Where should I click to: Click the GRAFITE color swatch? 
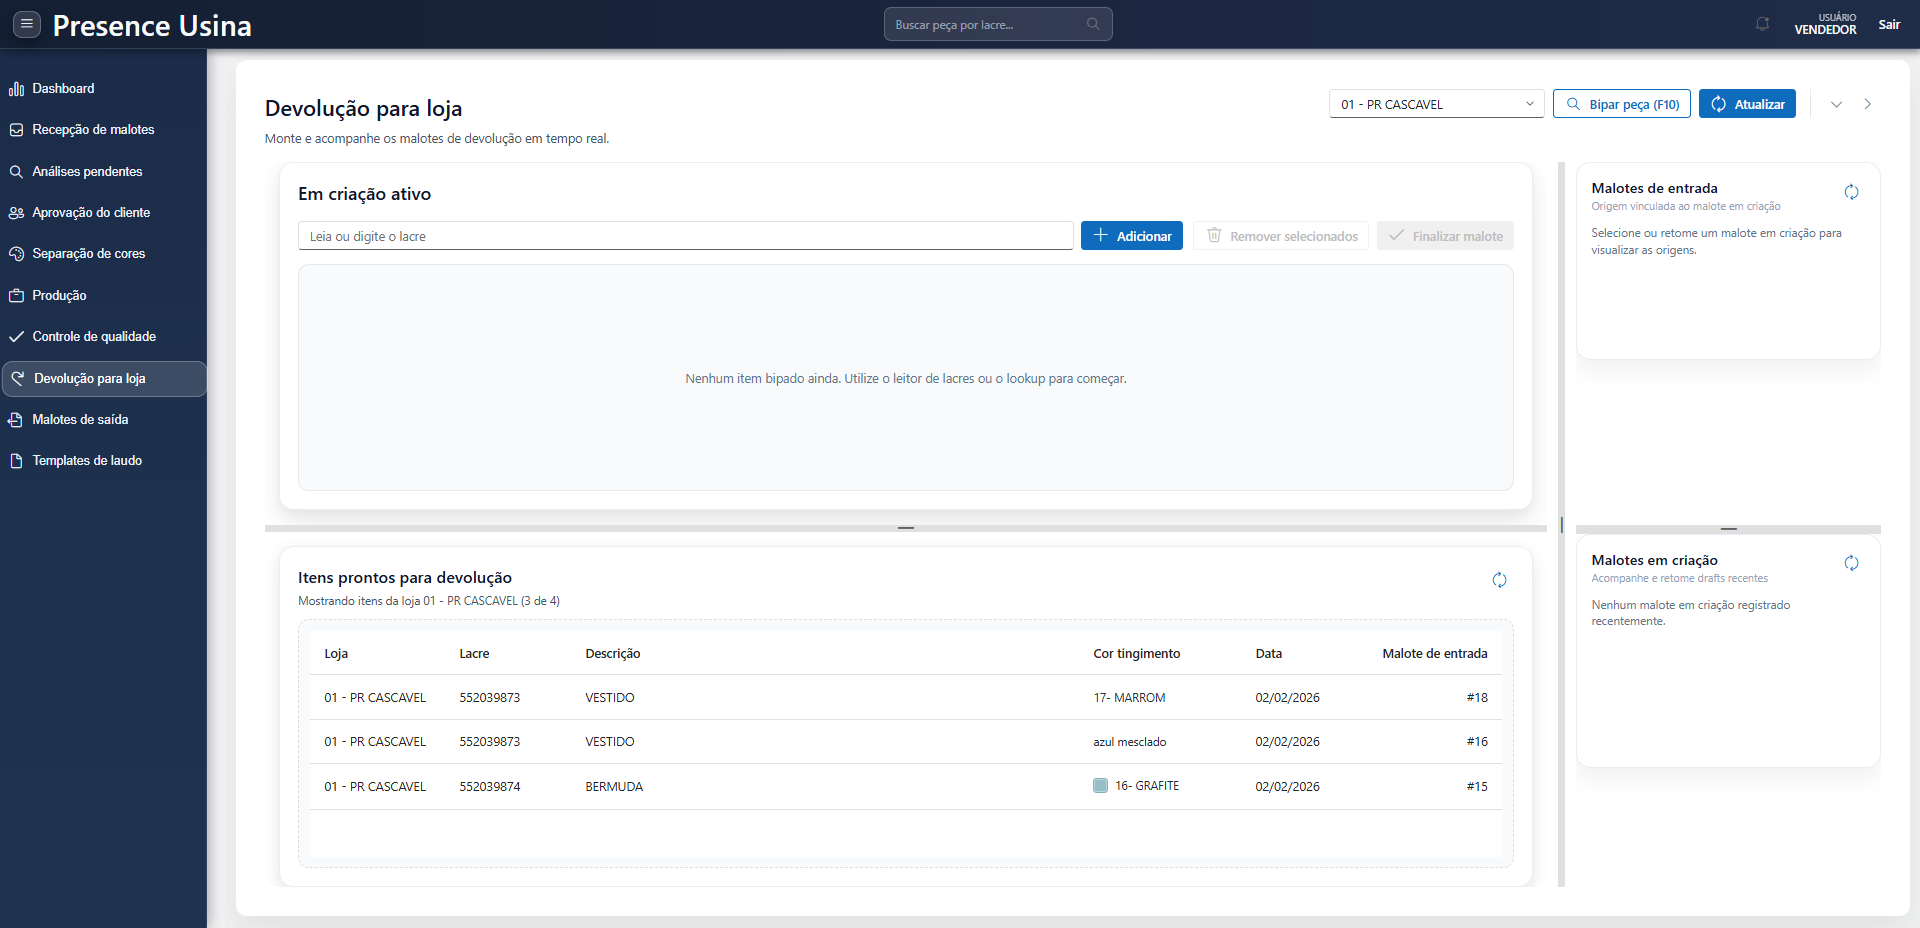[1100, 786]
